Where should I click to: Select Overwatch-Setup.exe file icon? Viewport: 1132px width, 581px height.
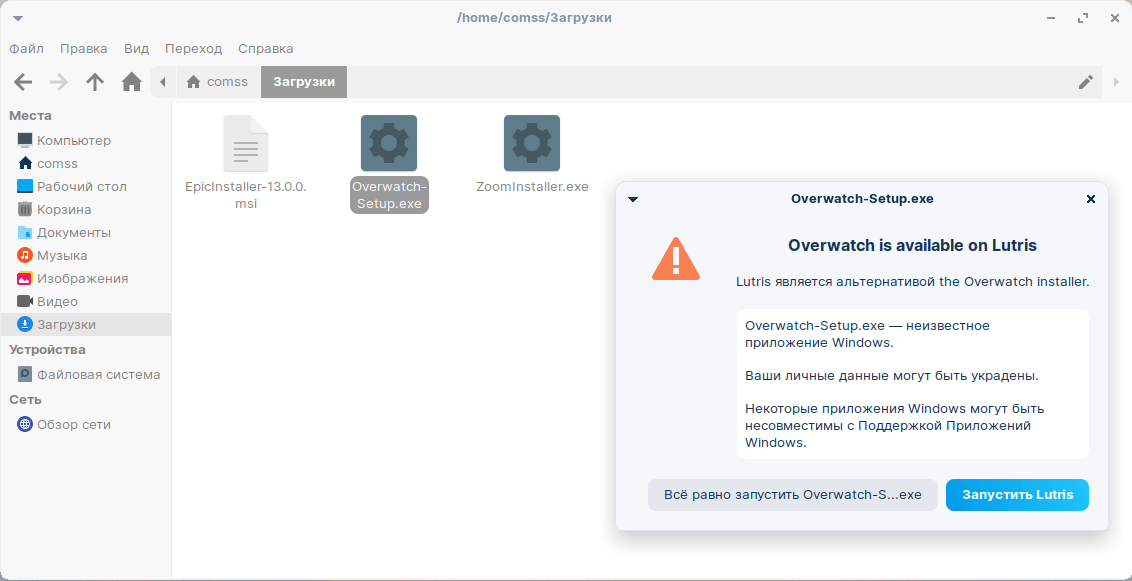click(x=388, y=143)
